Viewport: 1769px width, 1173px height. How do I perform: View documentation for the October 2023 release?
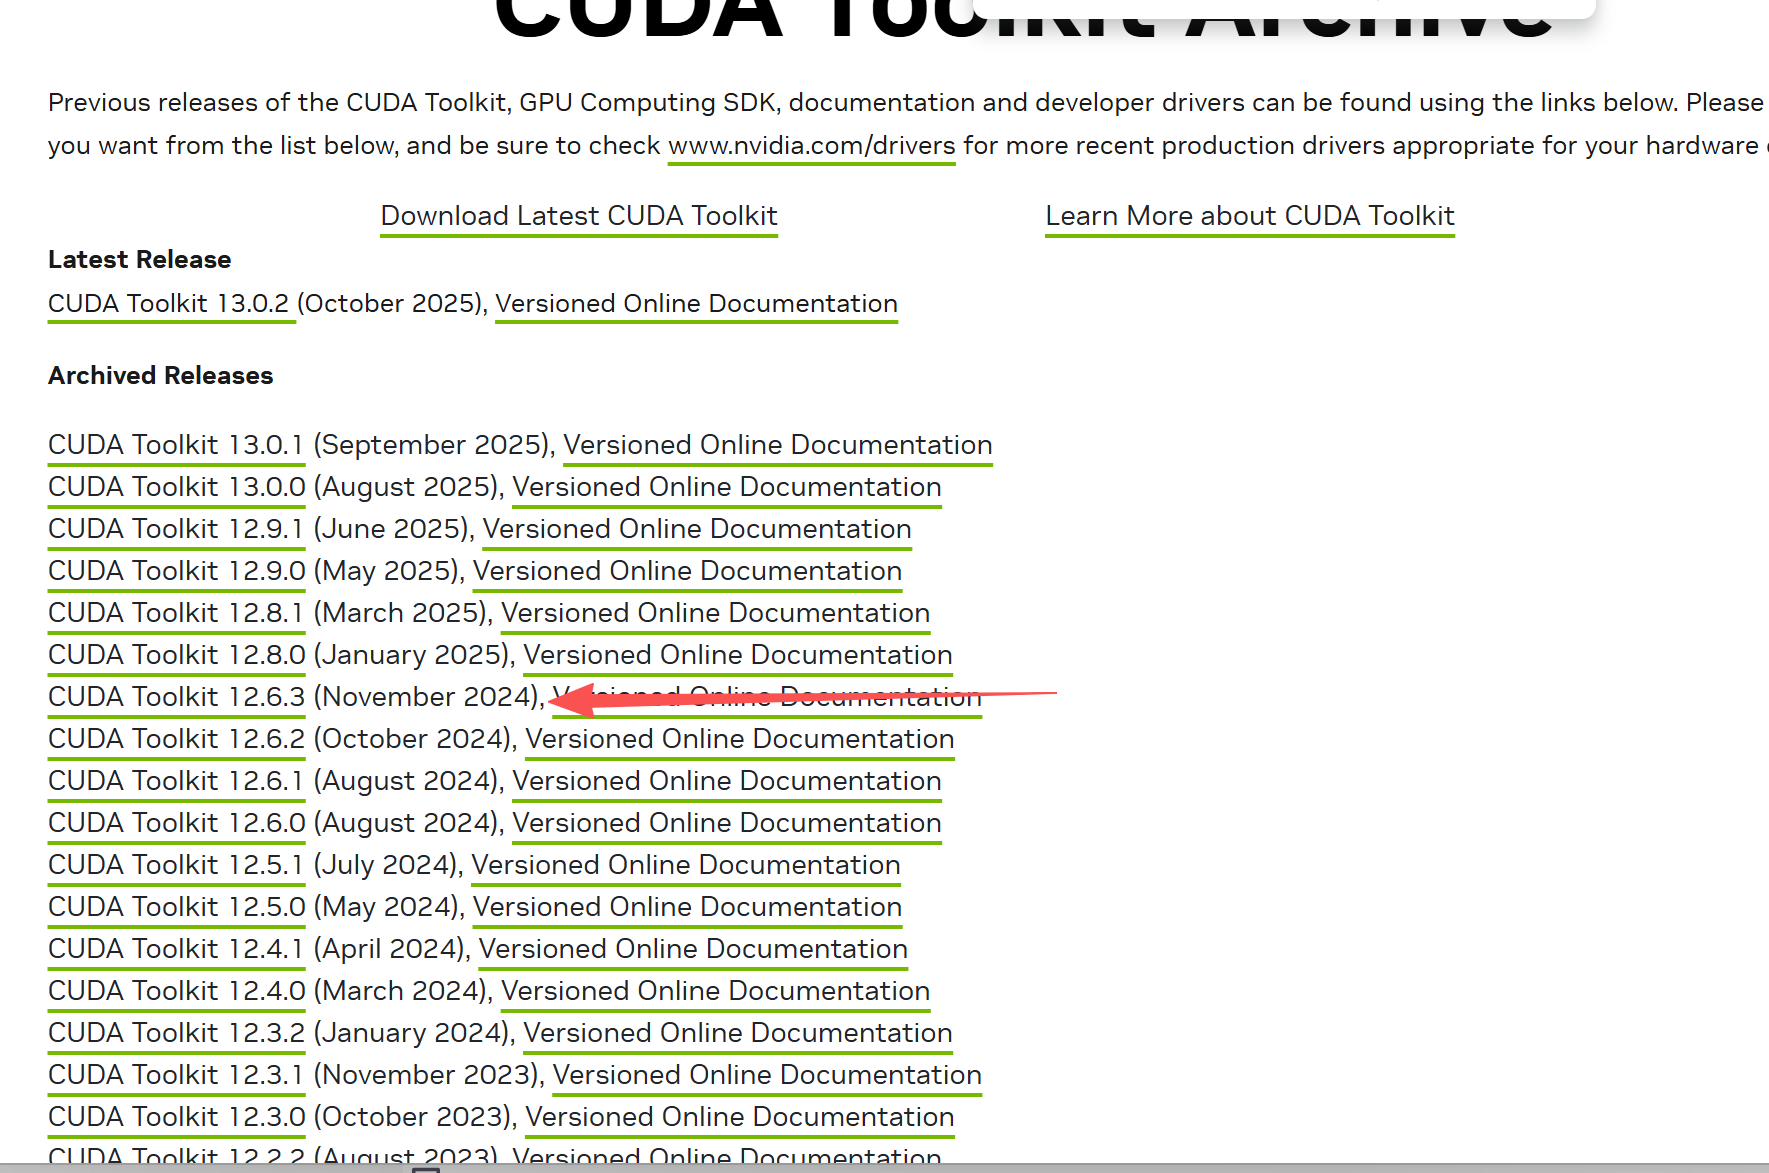(740, 1117)
